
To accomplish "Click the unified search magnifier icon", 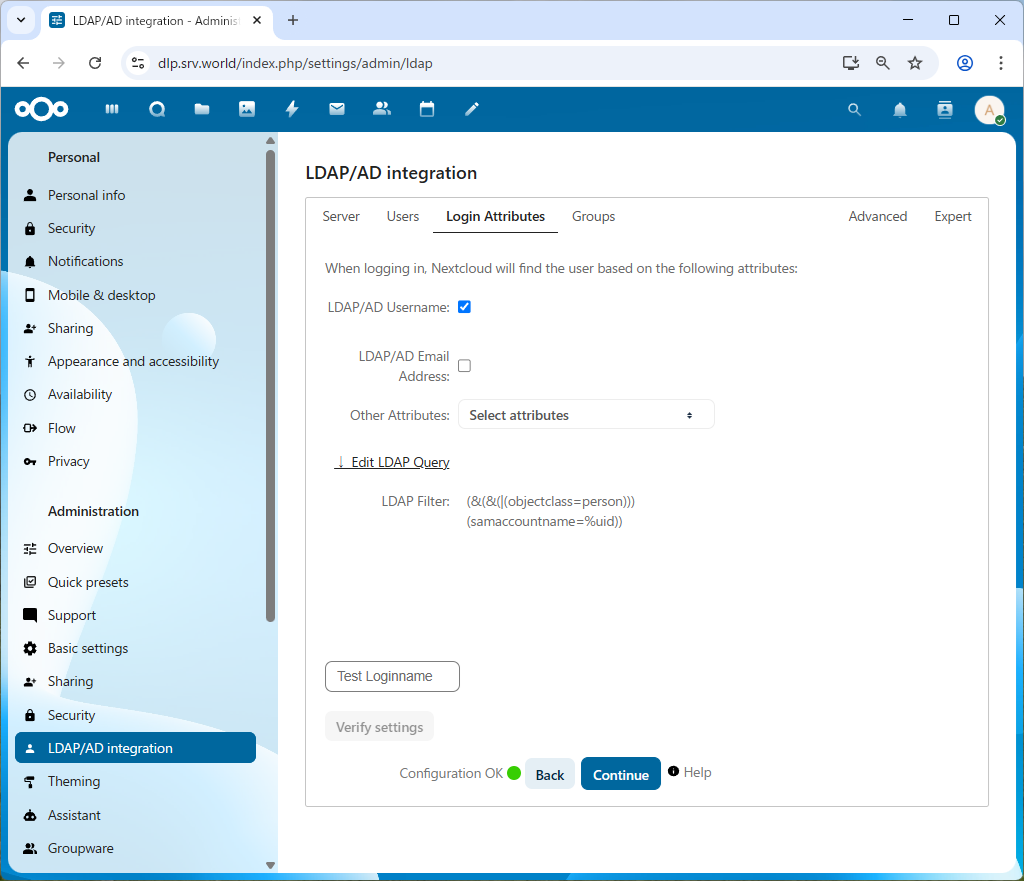I will click(854, 110).
